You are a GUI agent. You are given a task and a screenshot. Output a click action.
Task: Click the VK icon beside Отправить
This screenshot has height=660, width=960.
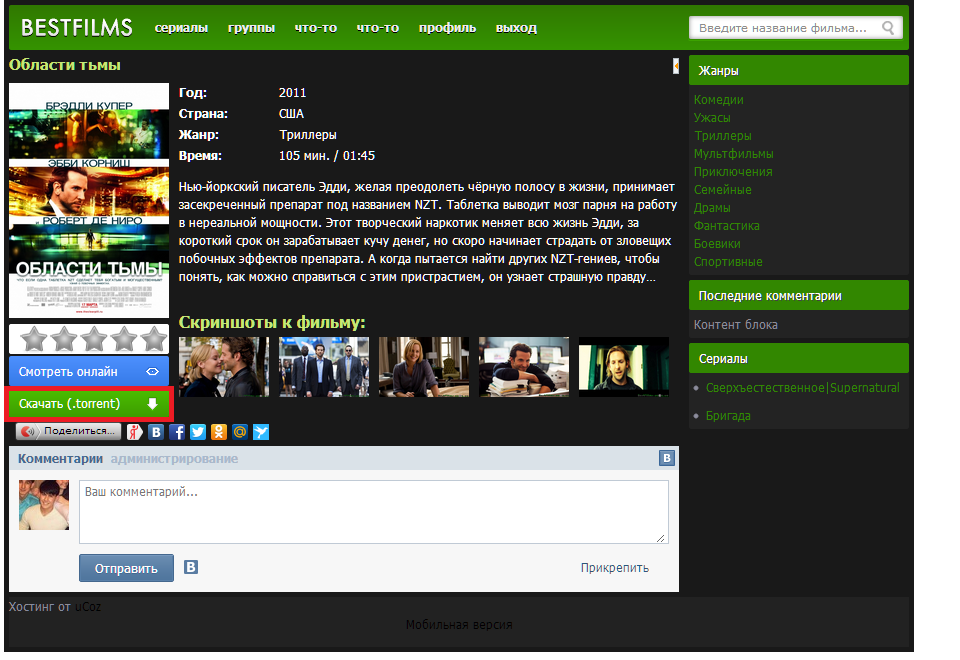tap(191, 567)
